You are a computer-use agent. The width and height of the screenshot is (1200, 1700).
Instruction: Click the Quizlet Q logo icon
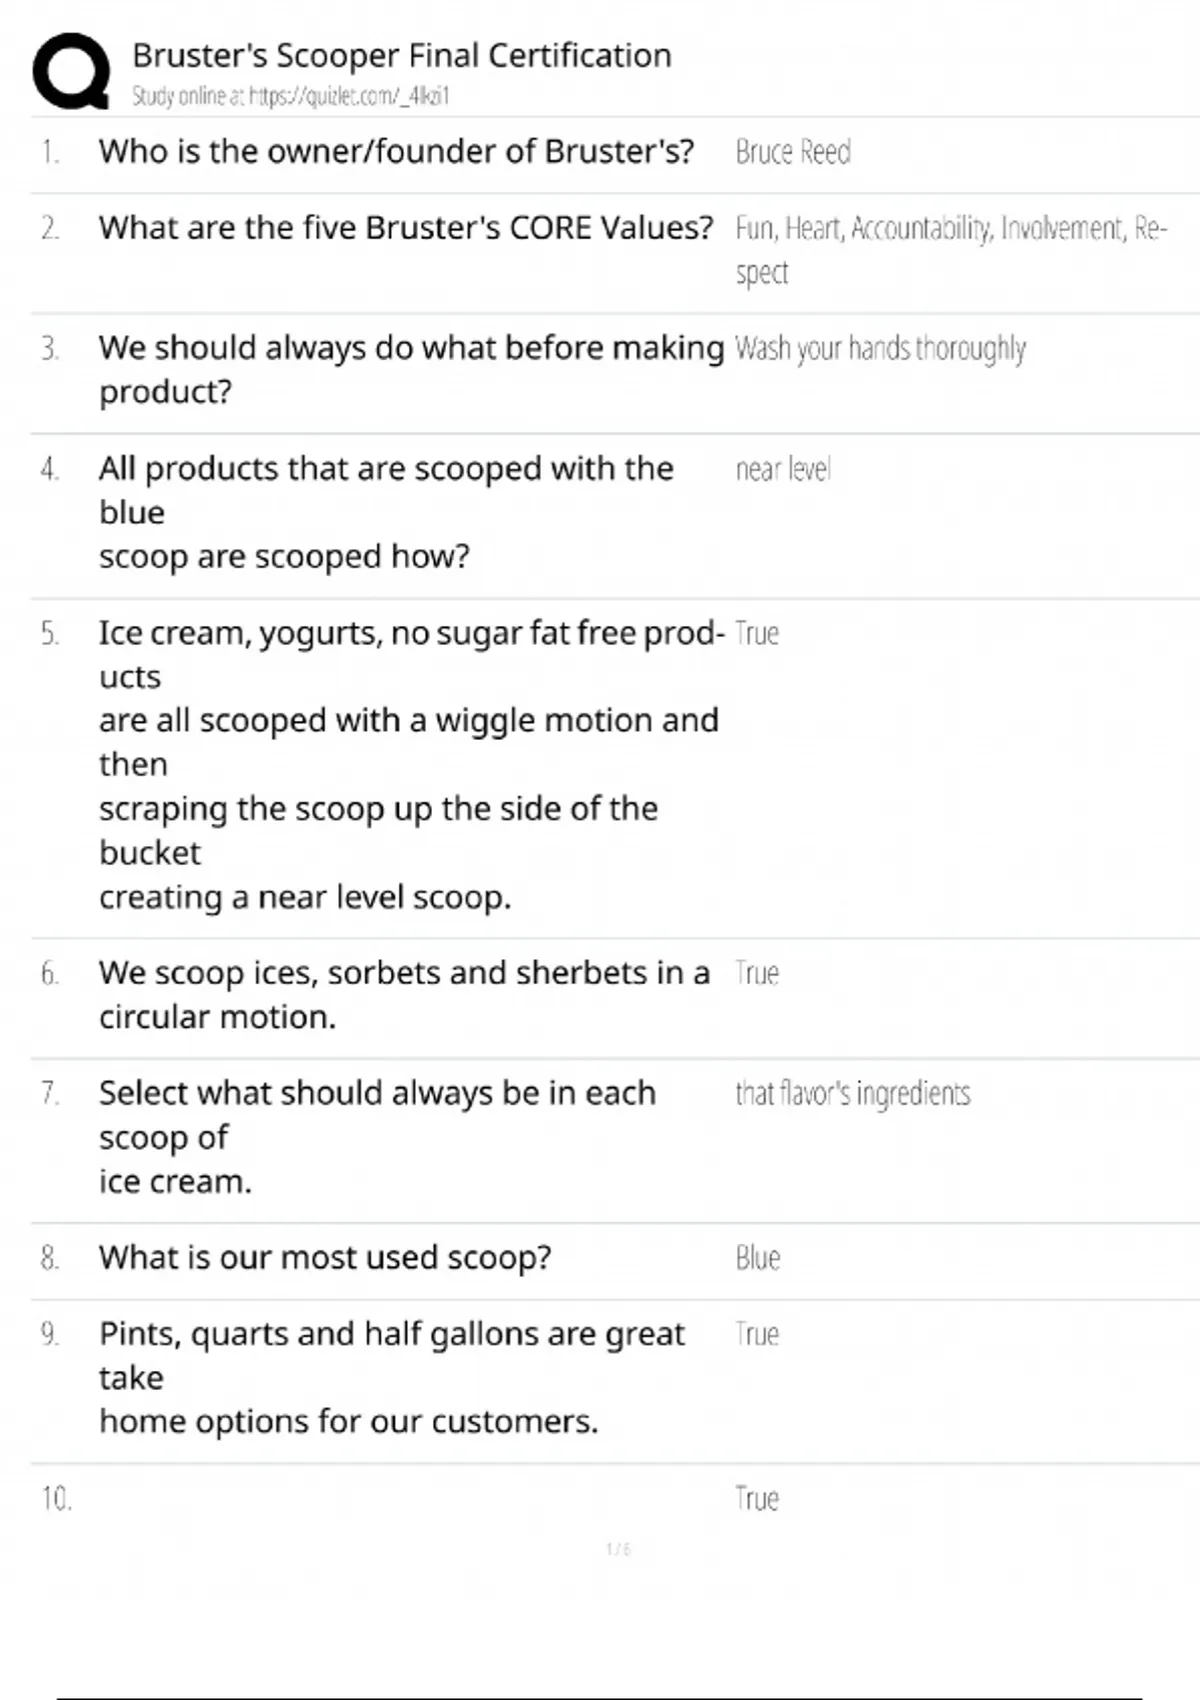click(x=71, y=71)
